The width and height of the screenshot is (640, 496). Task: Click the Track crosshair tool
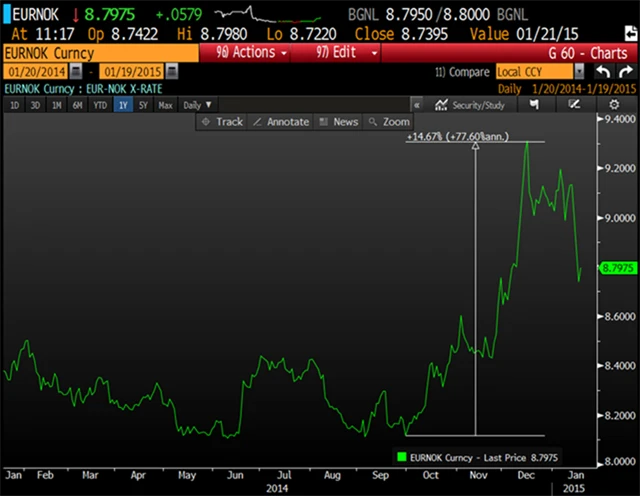click(222, 121)
